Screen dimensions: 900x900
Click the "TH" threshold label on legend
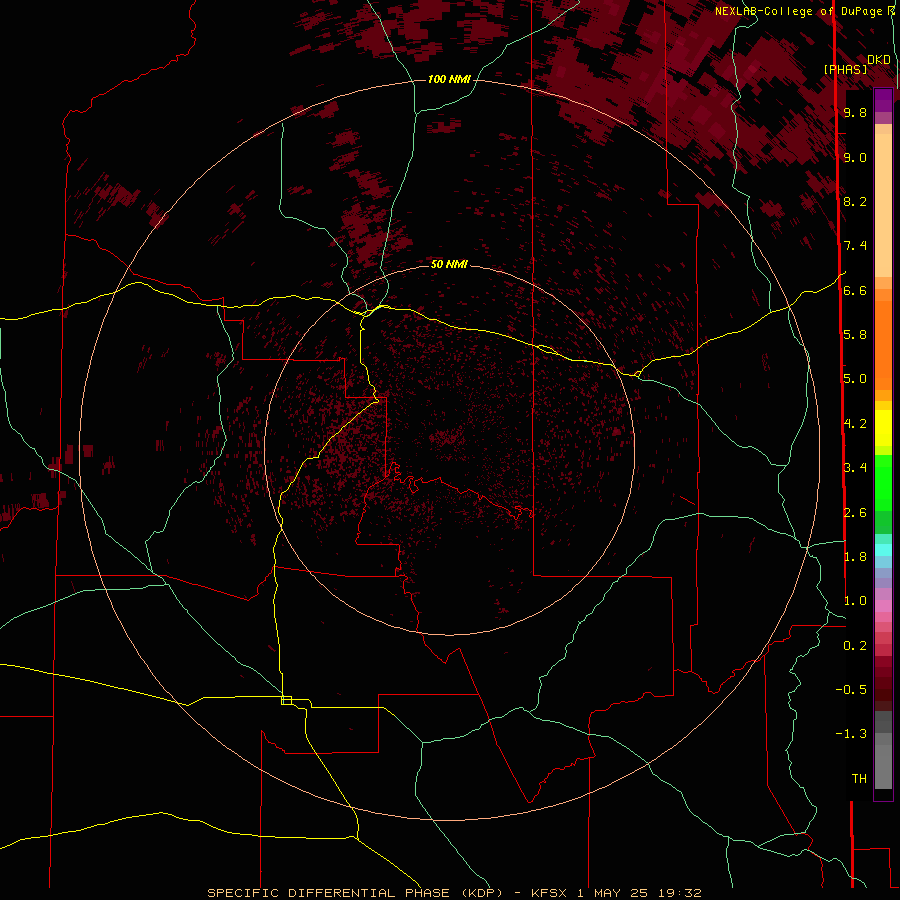(859, 779)
